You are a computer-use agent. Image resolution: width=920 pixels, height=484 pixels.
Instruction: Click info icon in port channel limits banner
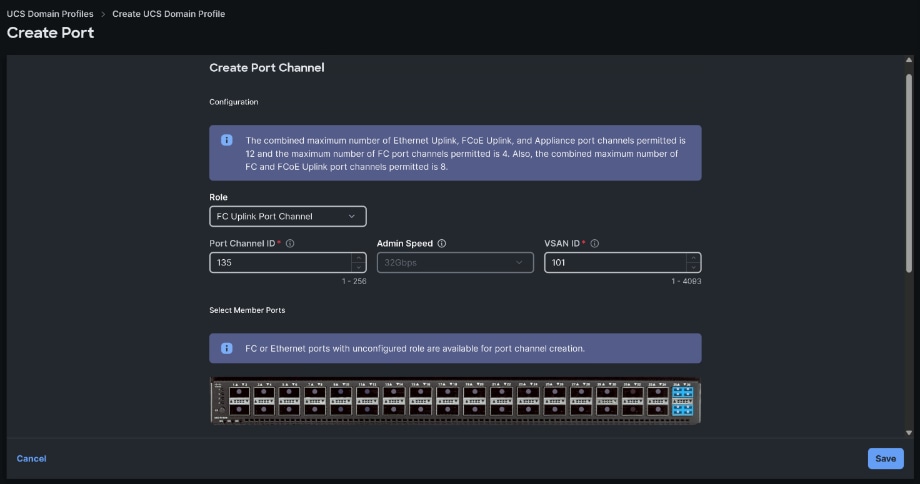click(226, 140)
